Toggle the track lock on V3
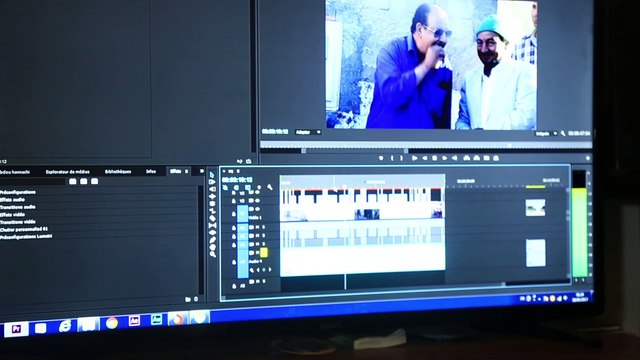Image resolution: width=640 pixels, height=360 pixels. [x=234, y=192]
